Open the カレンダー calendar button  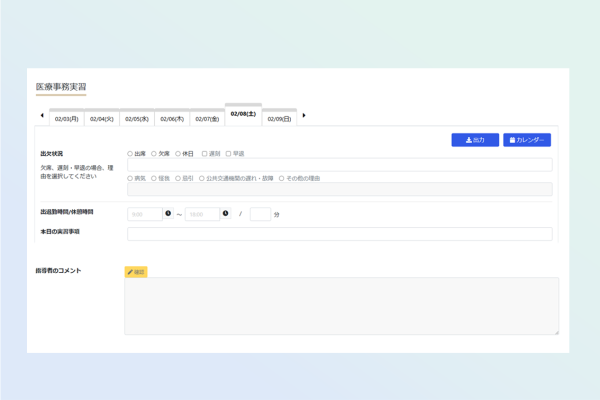[527, 140]
